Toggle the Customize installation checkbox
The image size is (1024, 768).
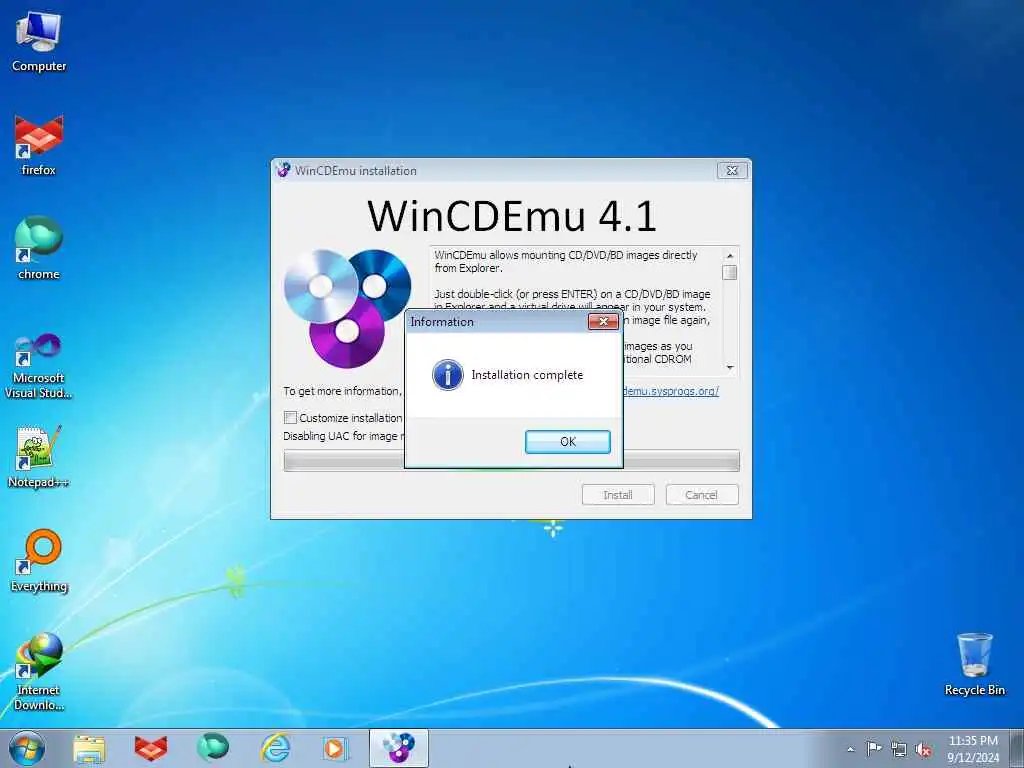coord(291,417)
